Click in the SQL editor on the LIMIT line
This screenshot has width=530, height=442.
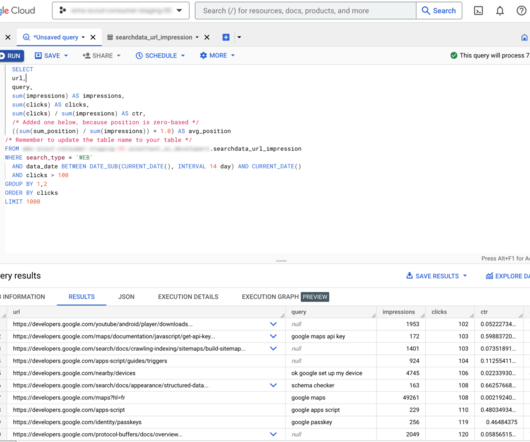coord(23,202)
